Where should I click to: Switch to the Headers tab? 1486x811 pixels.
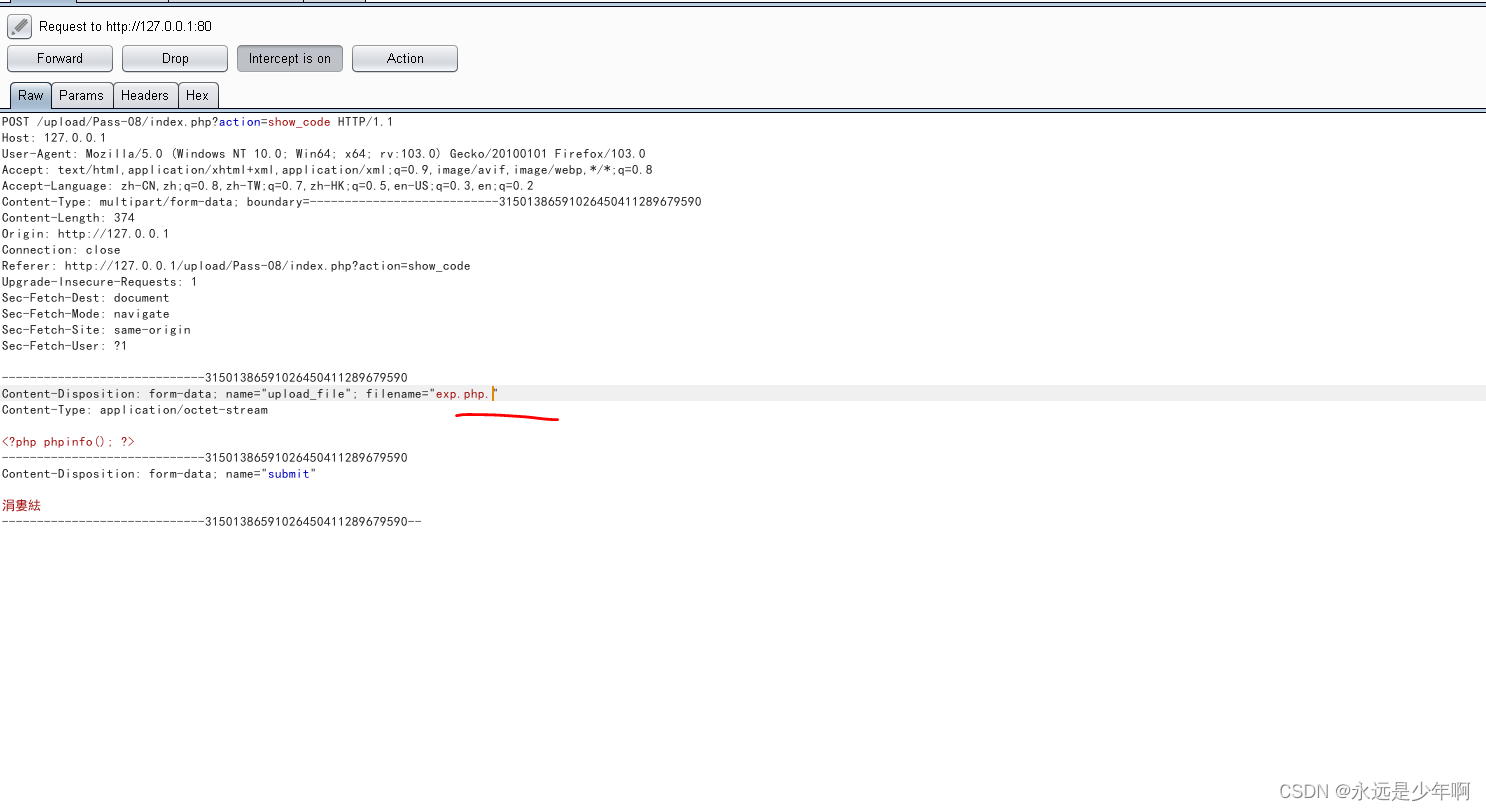[x=145, y=96]
